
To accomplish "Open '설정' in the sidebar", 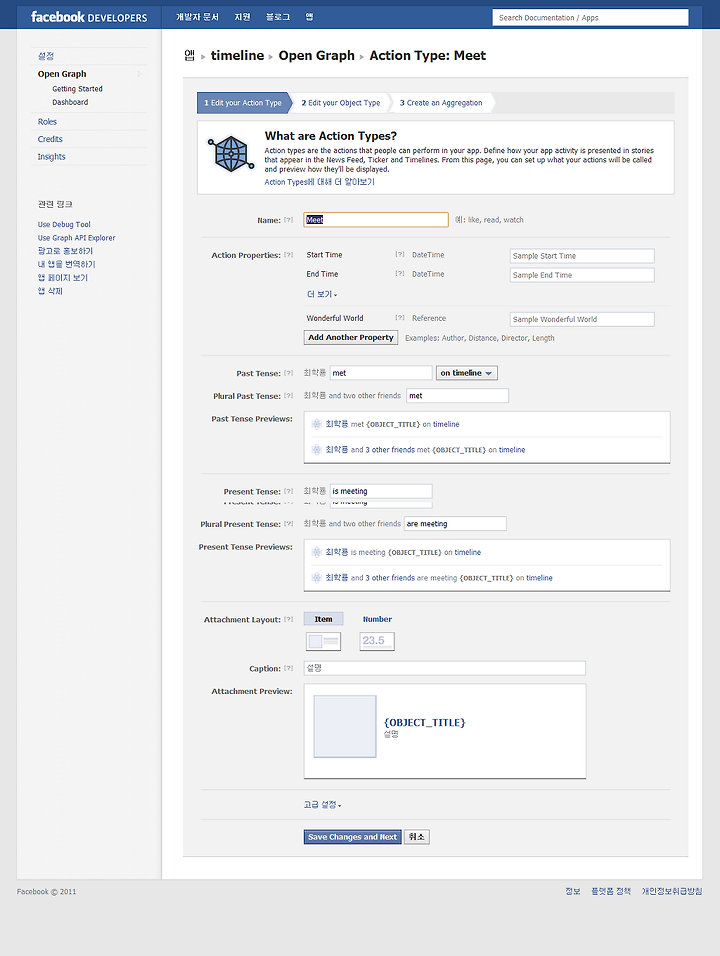I will (46, 56).
